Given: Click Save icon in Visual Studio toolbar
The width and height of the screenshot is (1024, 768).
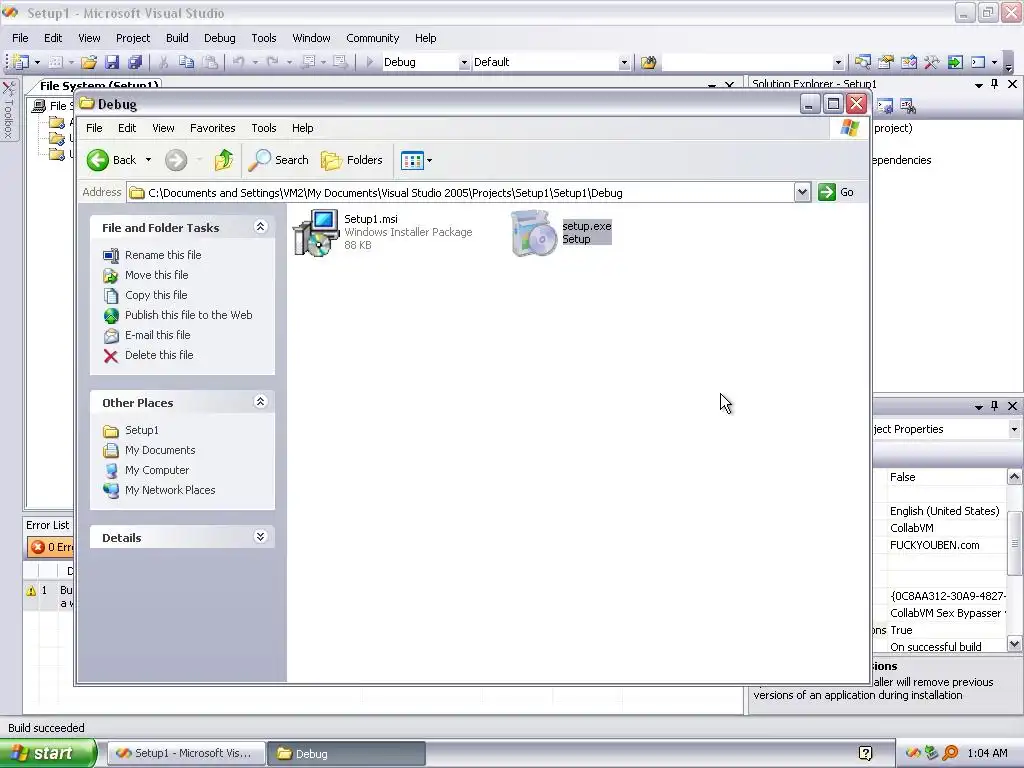Looking at the screenshot, I should 112,62.
